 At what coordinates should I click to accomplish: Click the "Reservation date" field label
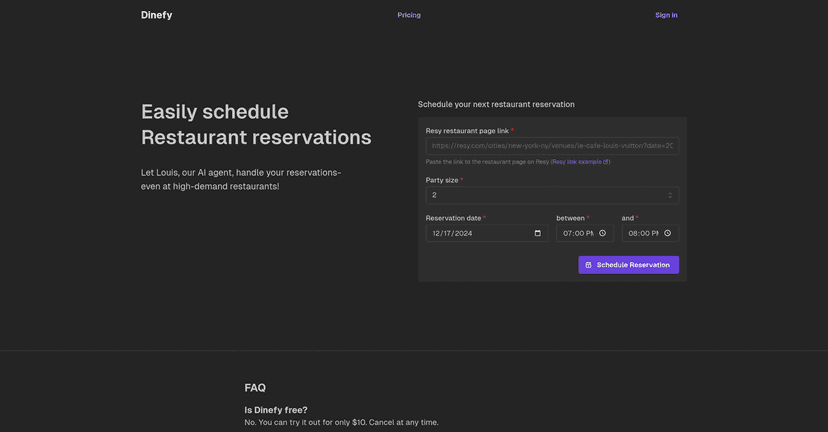coord(453,218)
